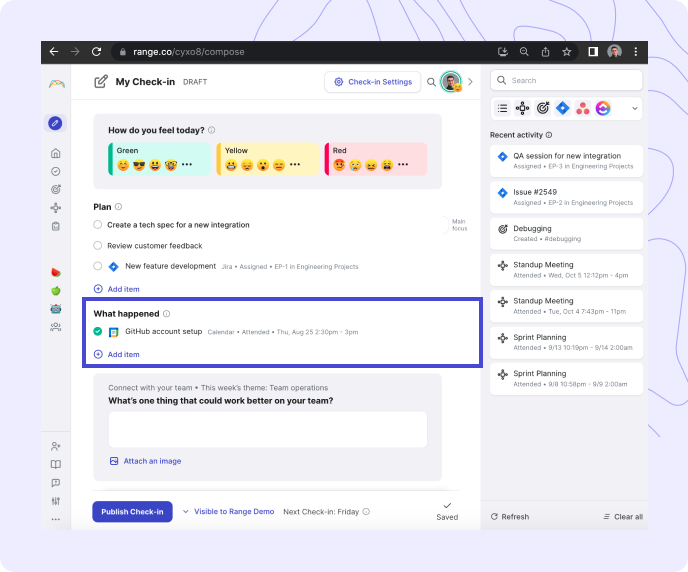Open meetings icon in left sidebar
Image resolution: width=688 pixels, height=572 pixels.
click(56, 208)
